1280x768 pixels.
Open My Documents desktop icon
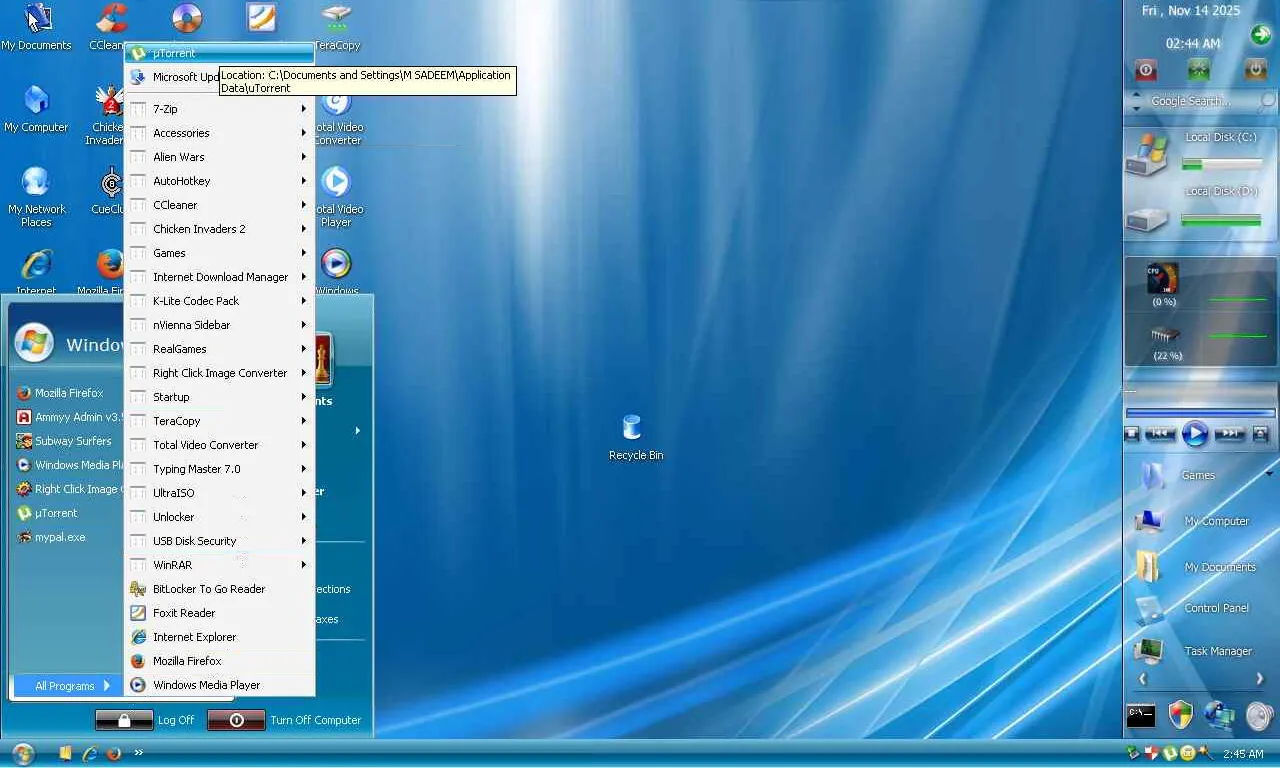[37, 28]
